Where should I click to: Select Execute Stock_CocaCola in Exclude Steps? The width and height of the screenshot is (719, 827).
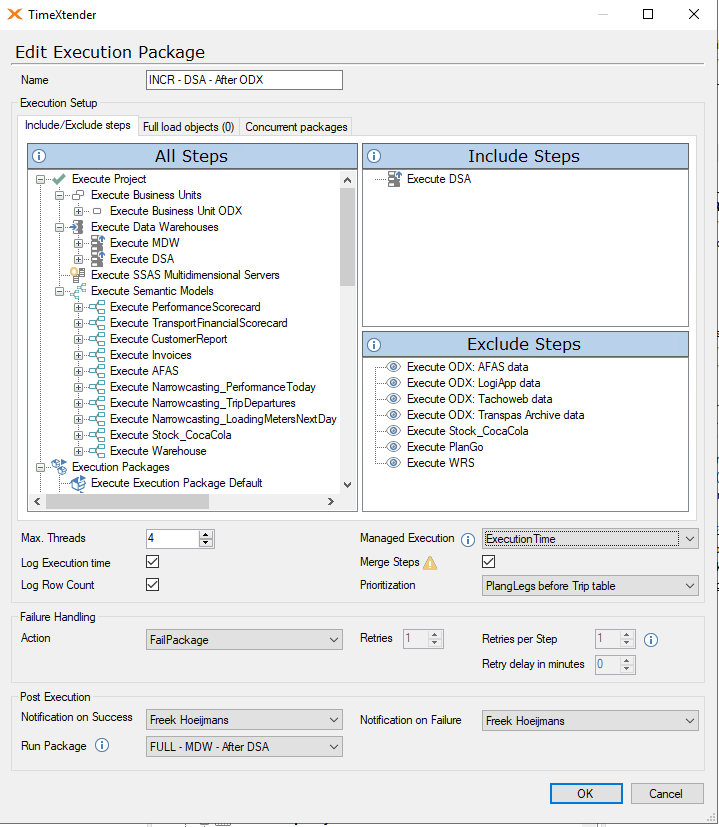[x=467, y=431]
